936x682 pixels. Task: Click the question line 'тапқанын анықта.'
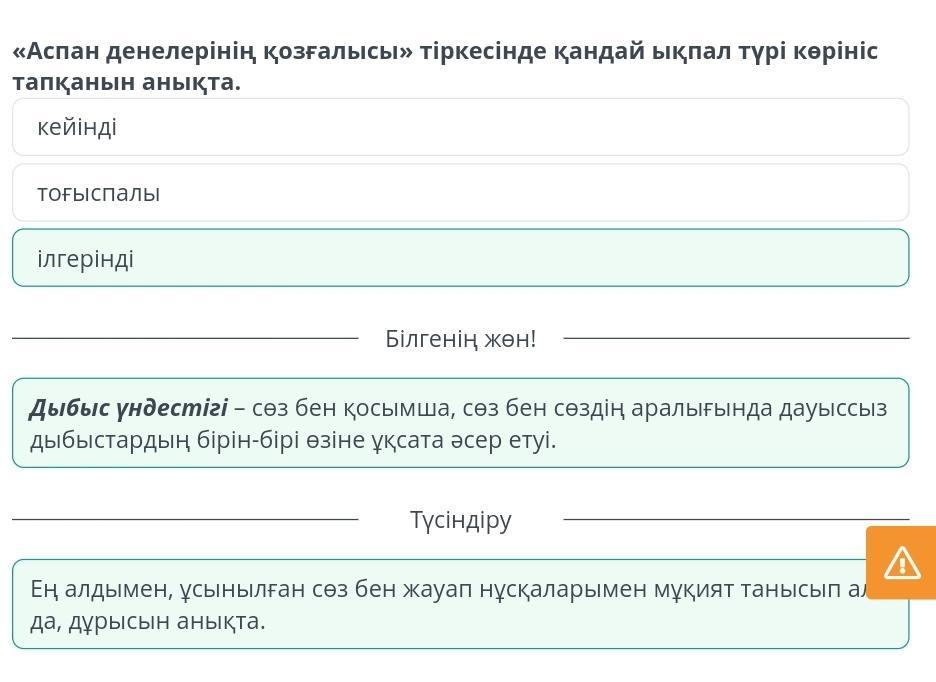[x=127, y=82]
